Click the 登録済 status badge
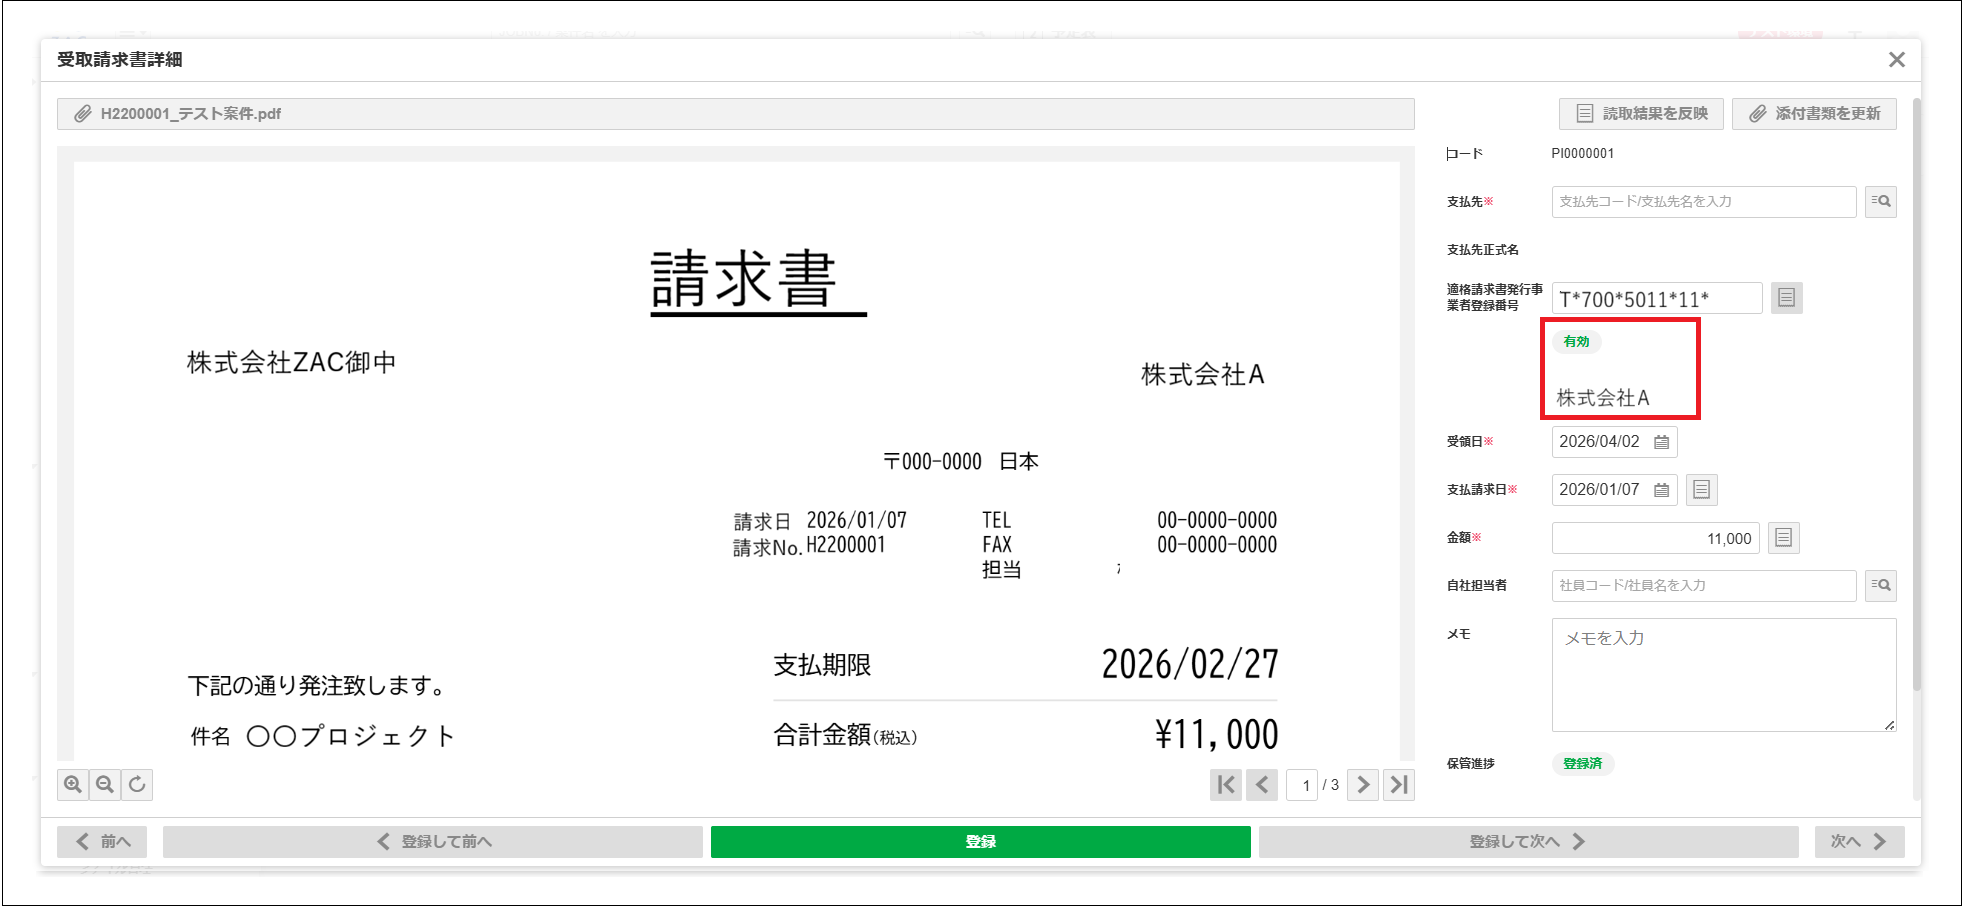Viewport: 1966px width, 908px height. click(x=1583, y=764)
